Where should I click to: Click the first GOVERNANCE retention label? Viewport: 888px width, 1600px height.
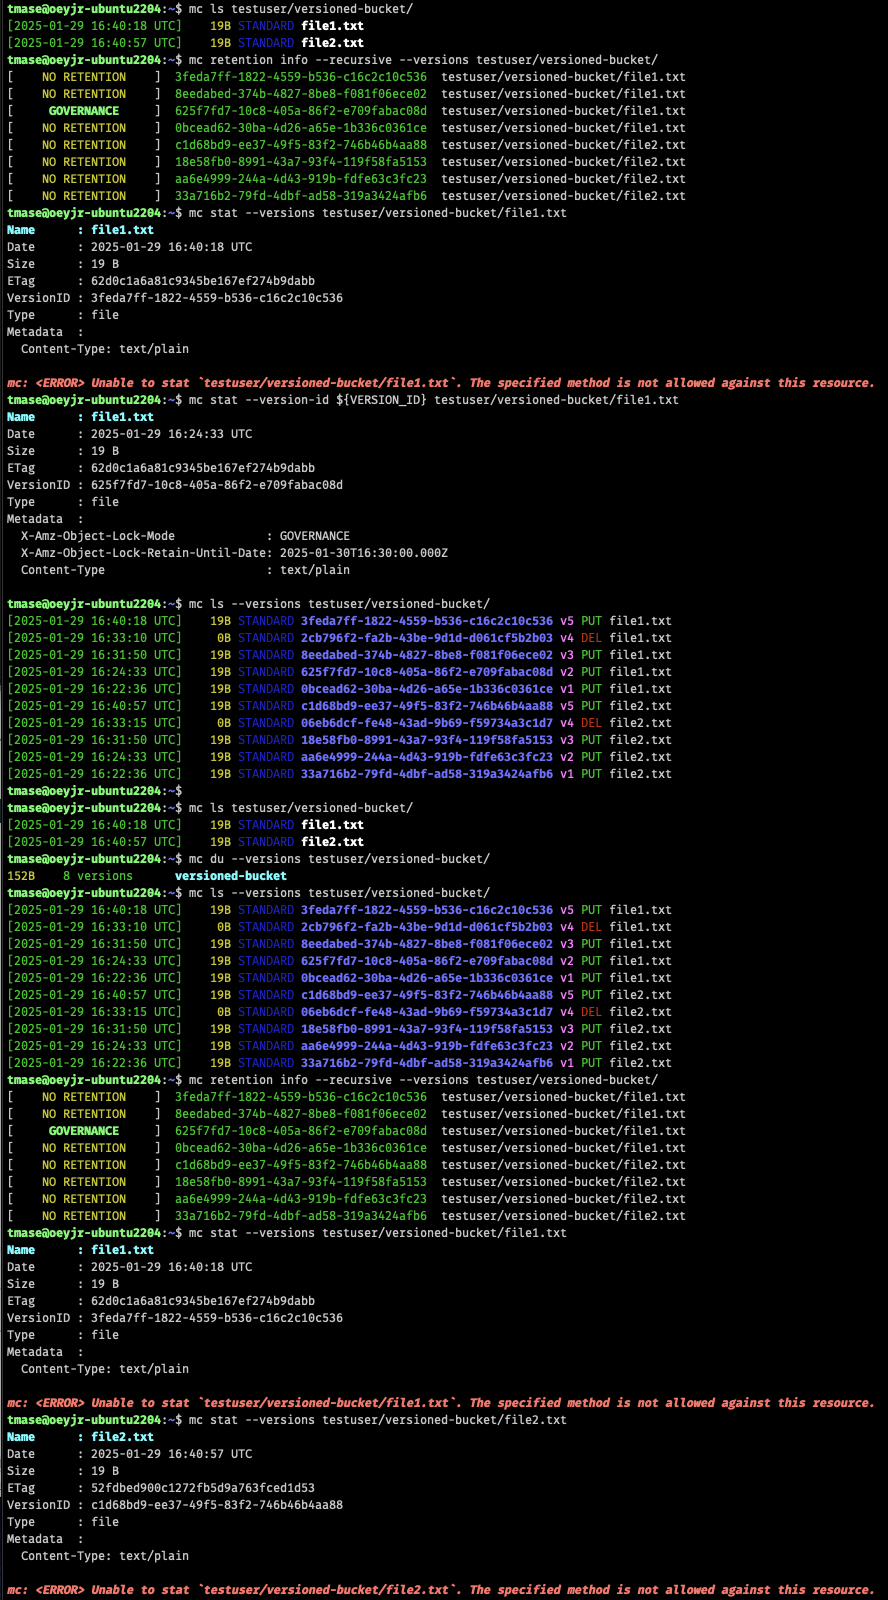click(x=84, y=111)
